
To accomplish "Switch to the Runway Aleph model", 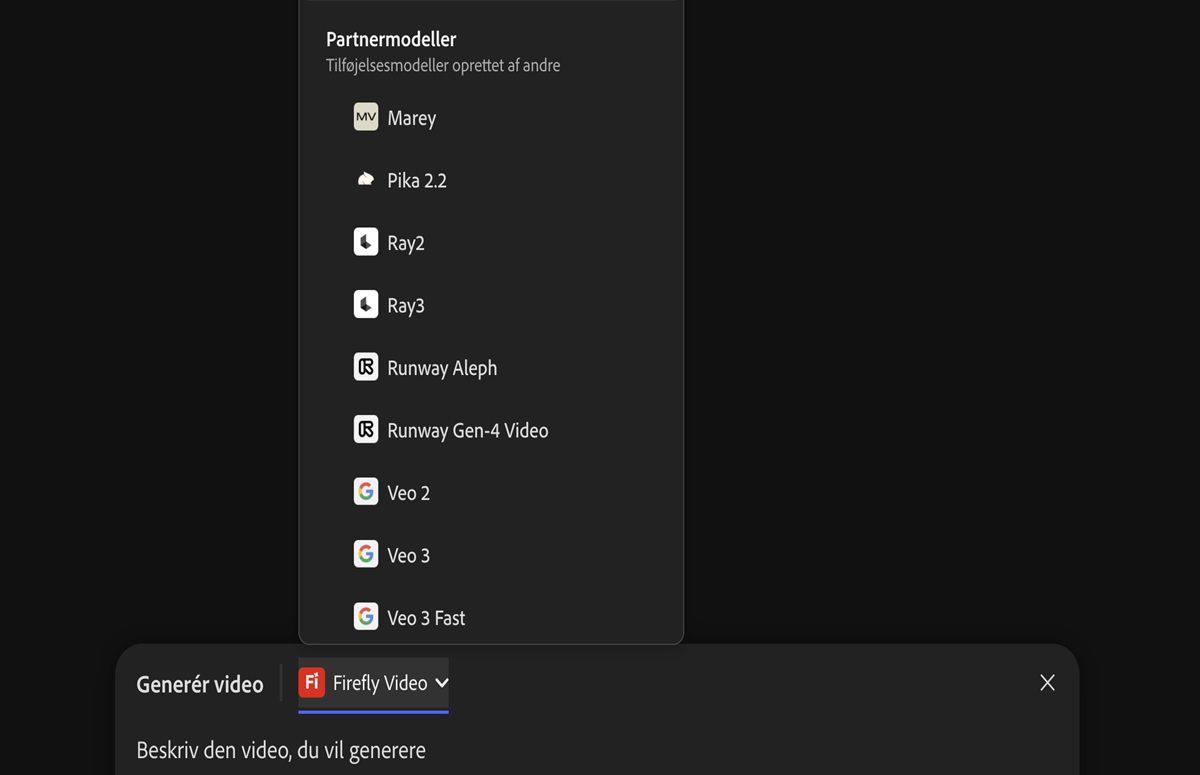I will [442, 368].
